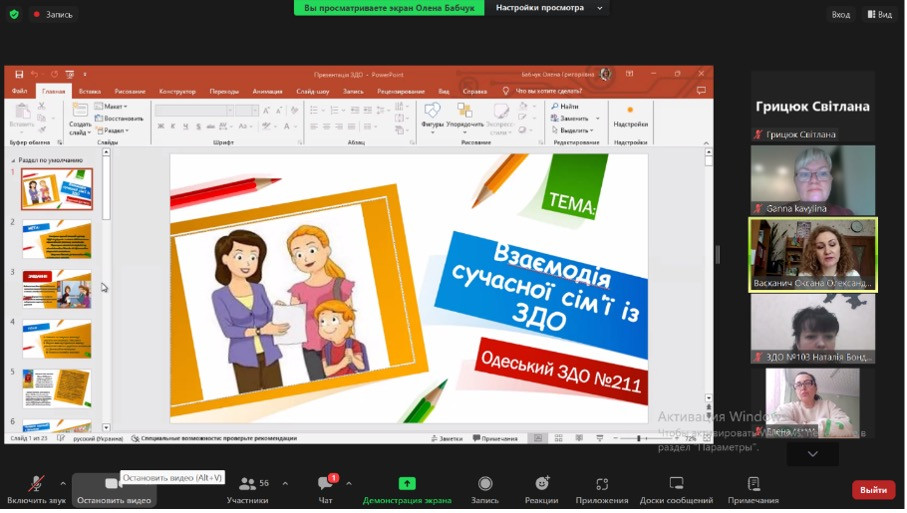Click the Вставка tab in PowerPoint ribbon

click(89, 91)
